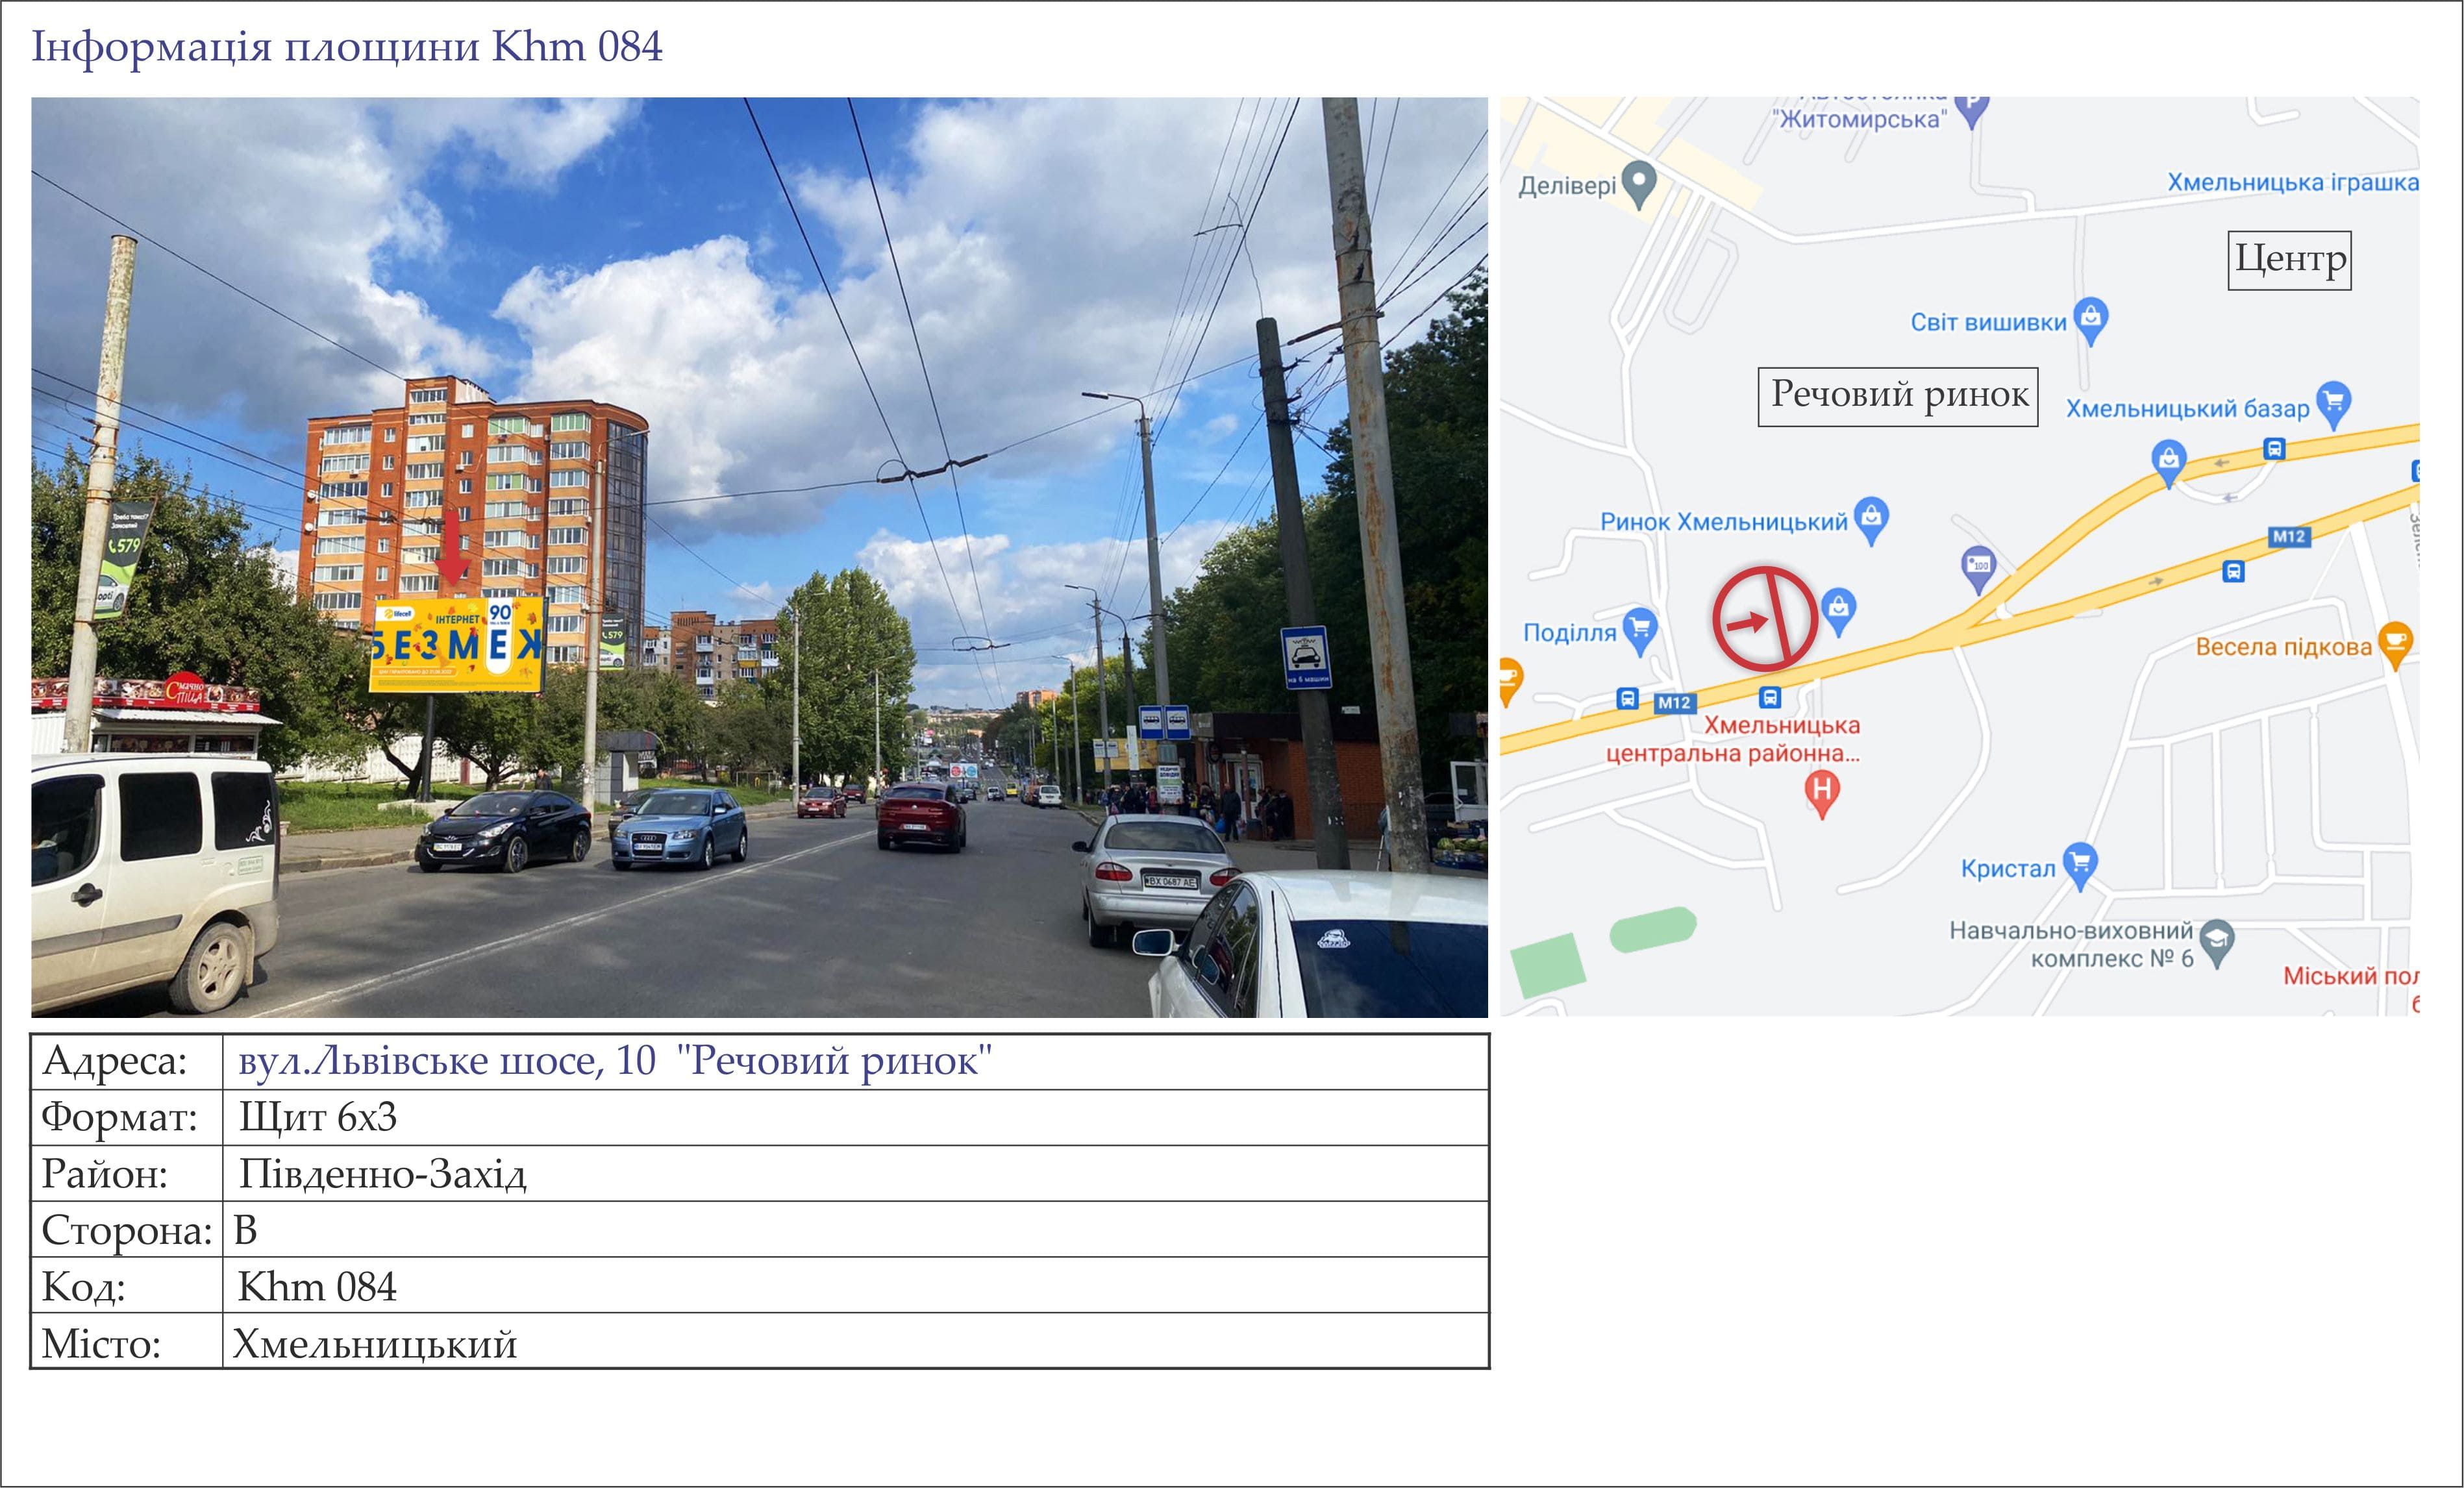The width and height of the screenshot is (2464, 1488).
Task: Click the yellow БЕЗМЕЖ billboard in the photo
Action: coord(456,645)
